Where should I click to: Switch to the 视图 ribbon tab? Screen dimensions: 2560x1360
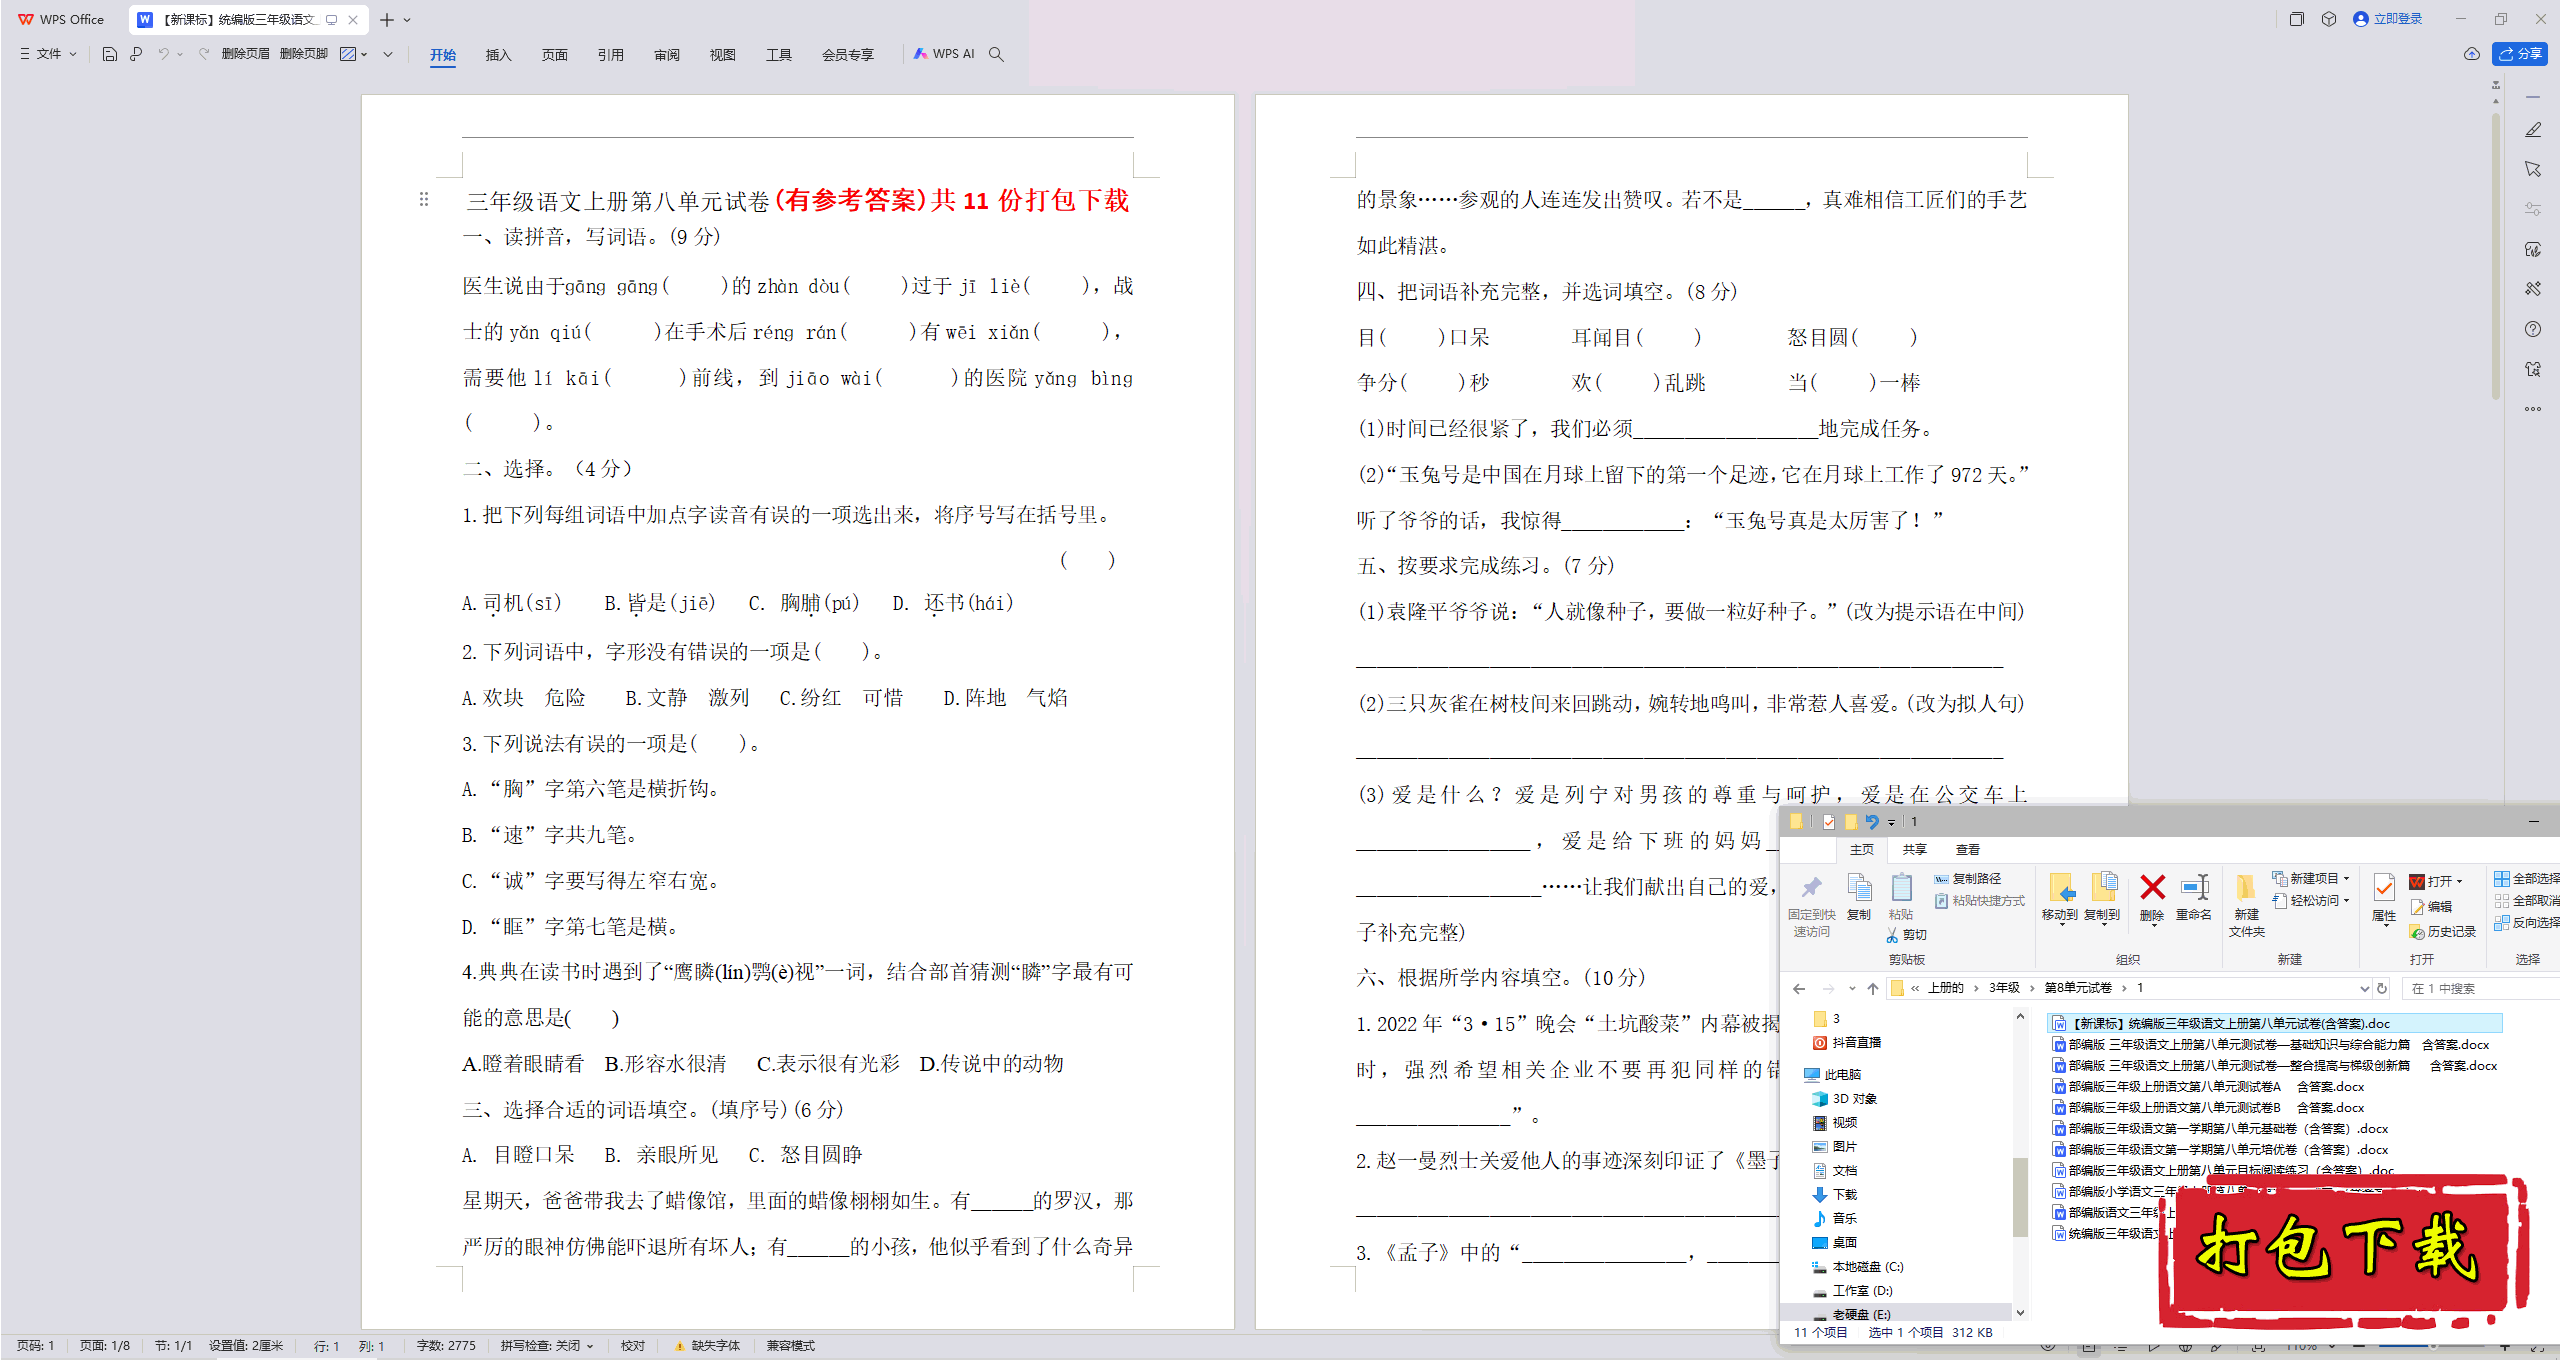722,55
